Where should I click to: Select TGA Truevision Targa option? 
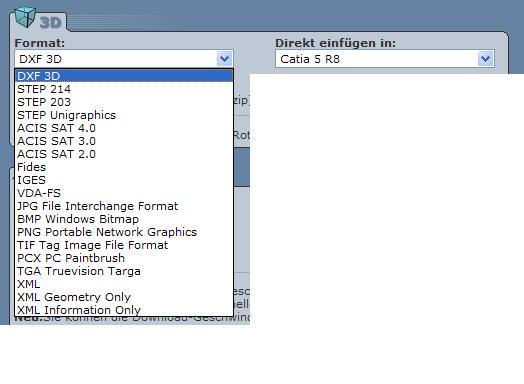pos(124,271)
